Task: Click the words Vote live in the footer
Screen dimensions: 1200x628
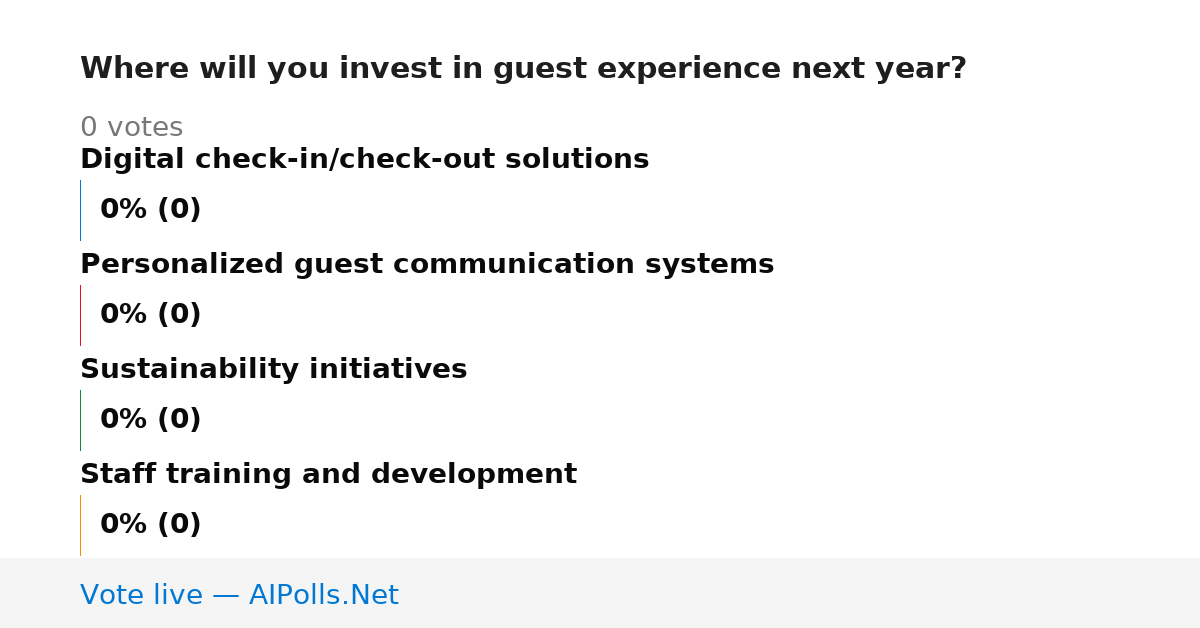Action: click(141, 595)
